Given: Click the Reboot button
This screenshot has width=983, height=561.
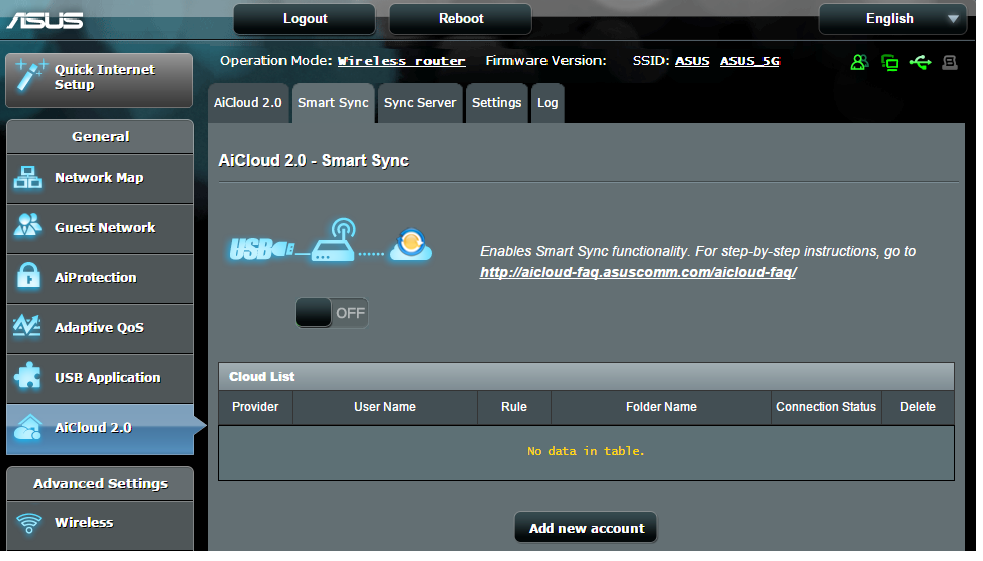Looking at the screenshot, I should (461, 19).
